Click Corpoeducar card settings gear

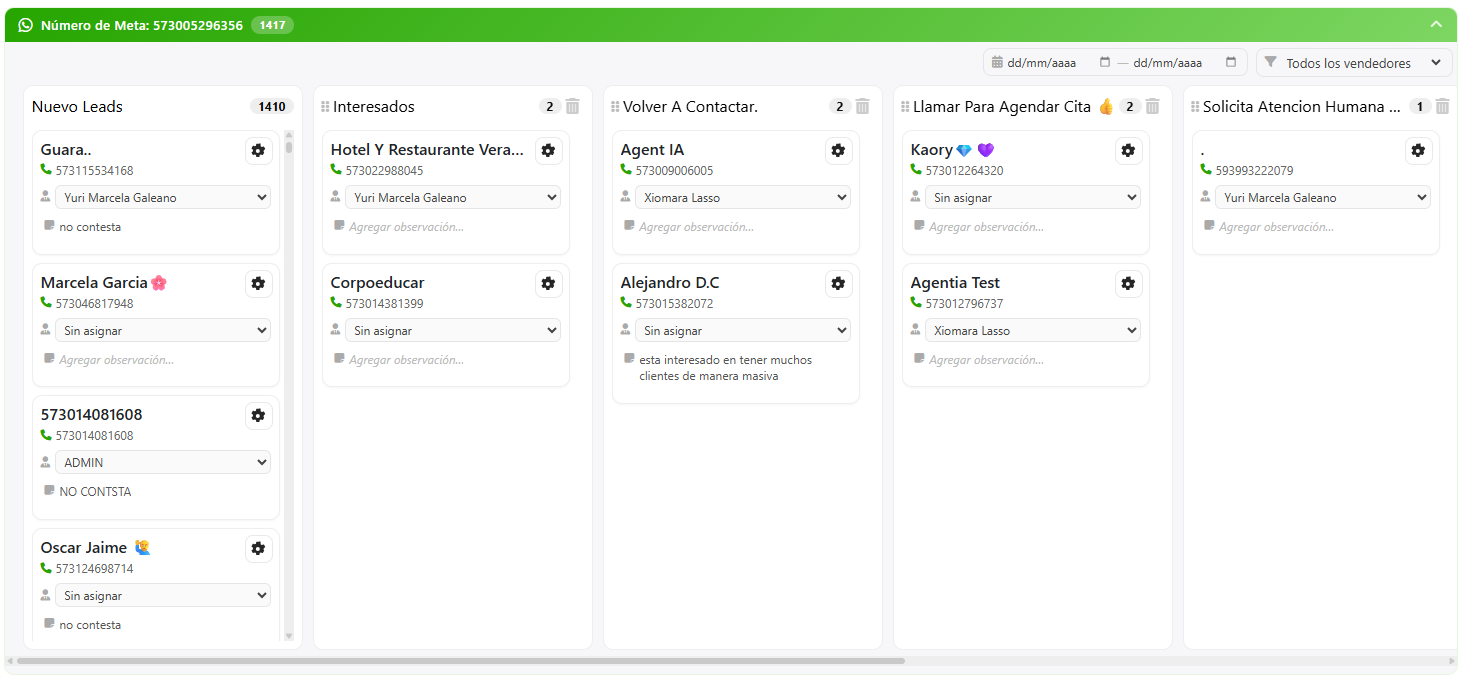[548, 284]
